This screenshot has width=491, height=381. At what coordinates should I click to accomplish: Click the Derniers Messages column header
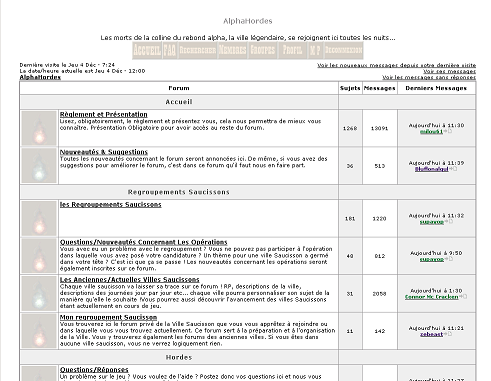click(x=436, y=88)
